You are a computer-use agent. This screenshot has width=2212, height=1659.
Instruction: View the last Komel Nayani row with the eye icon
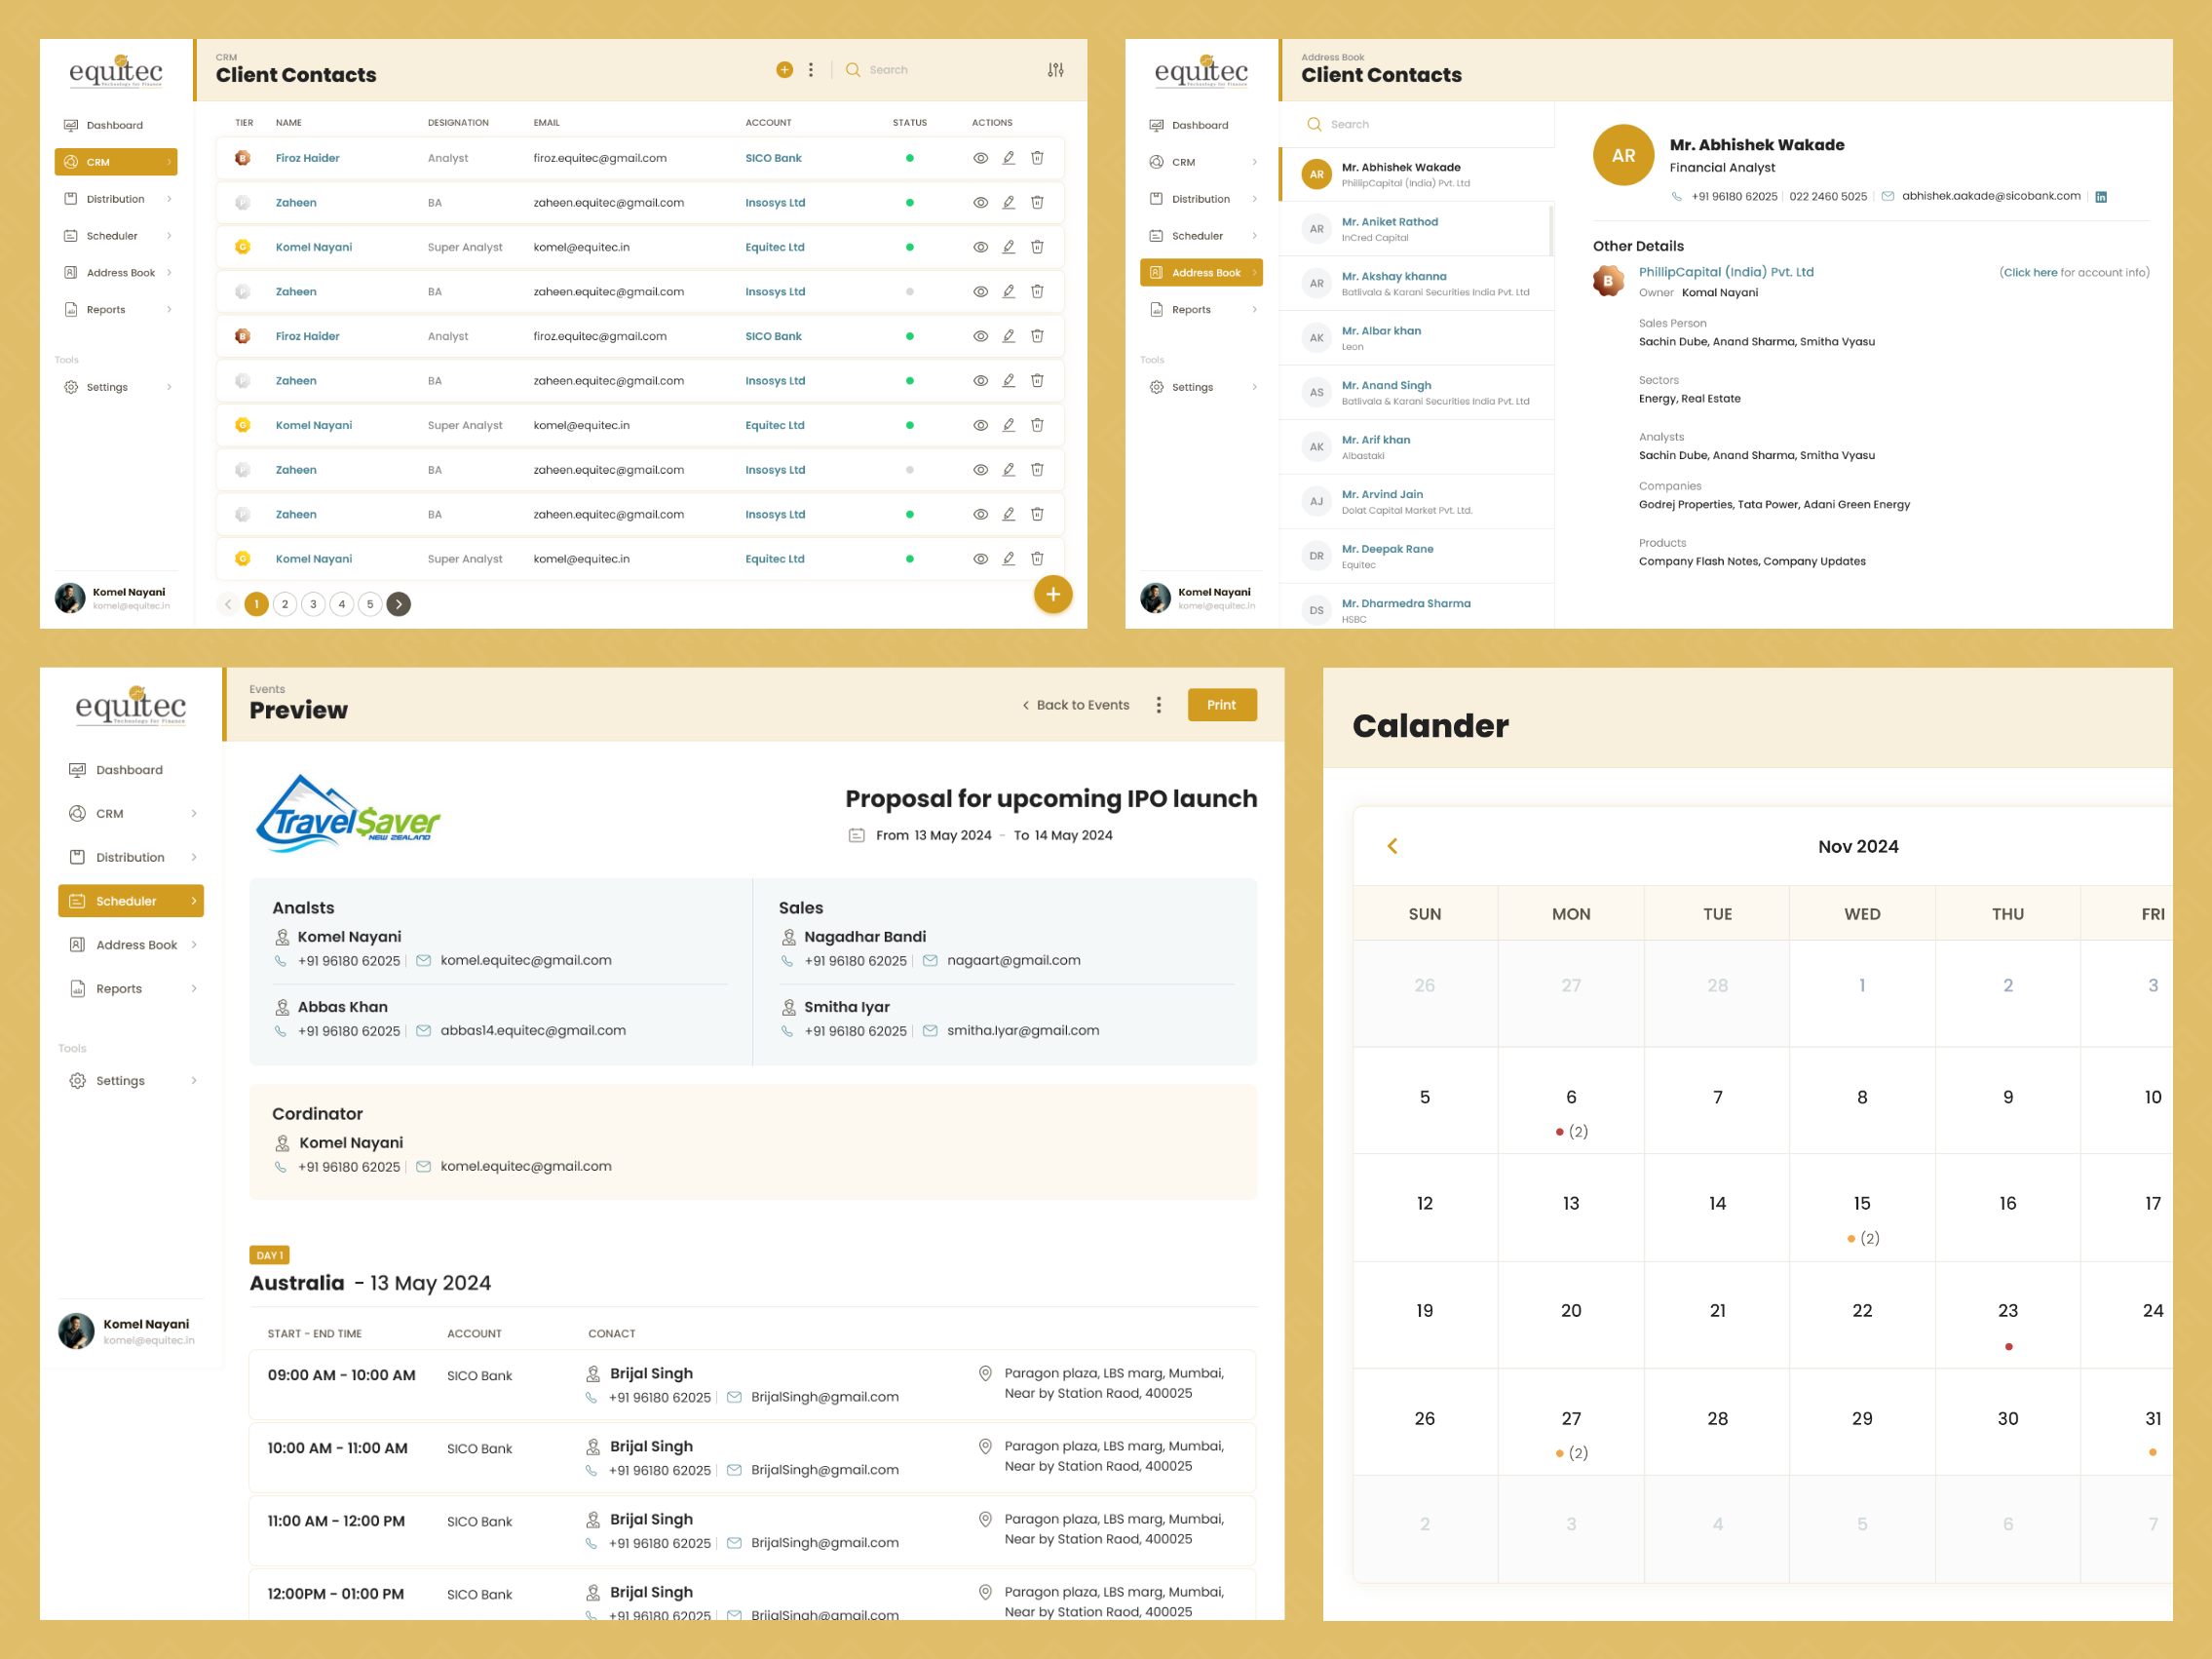click(x=981, y=559)
